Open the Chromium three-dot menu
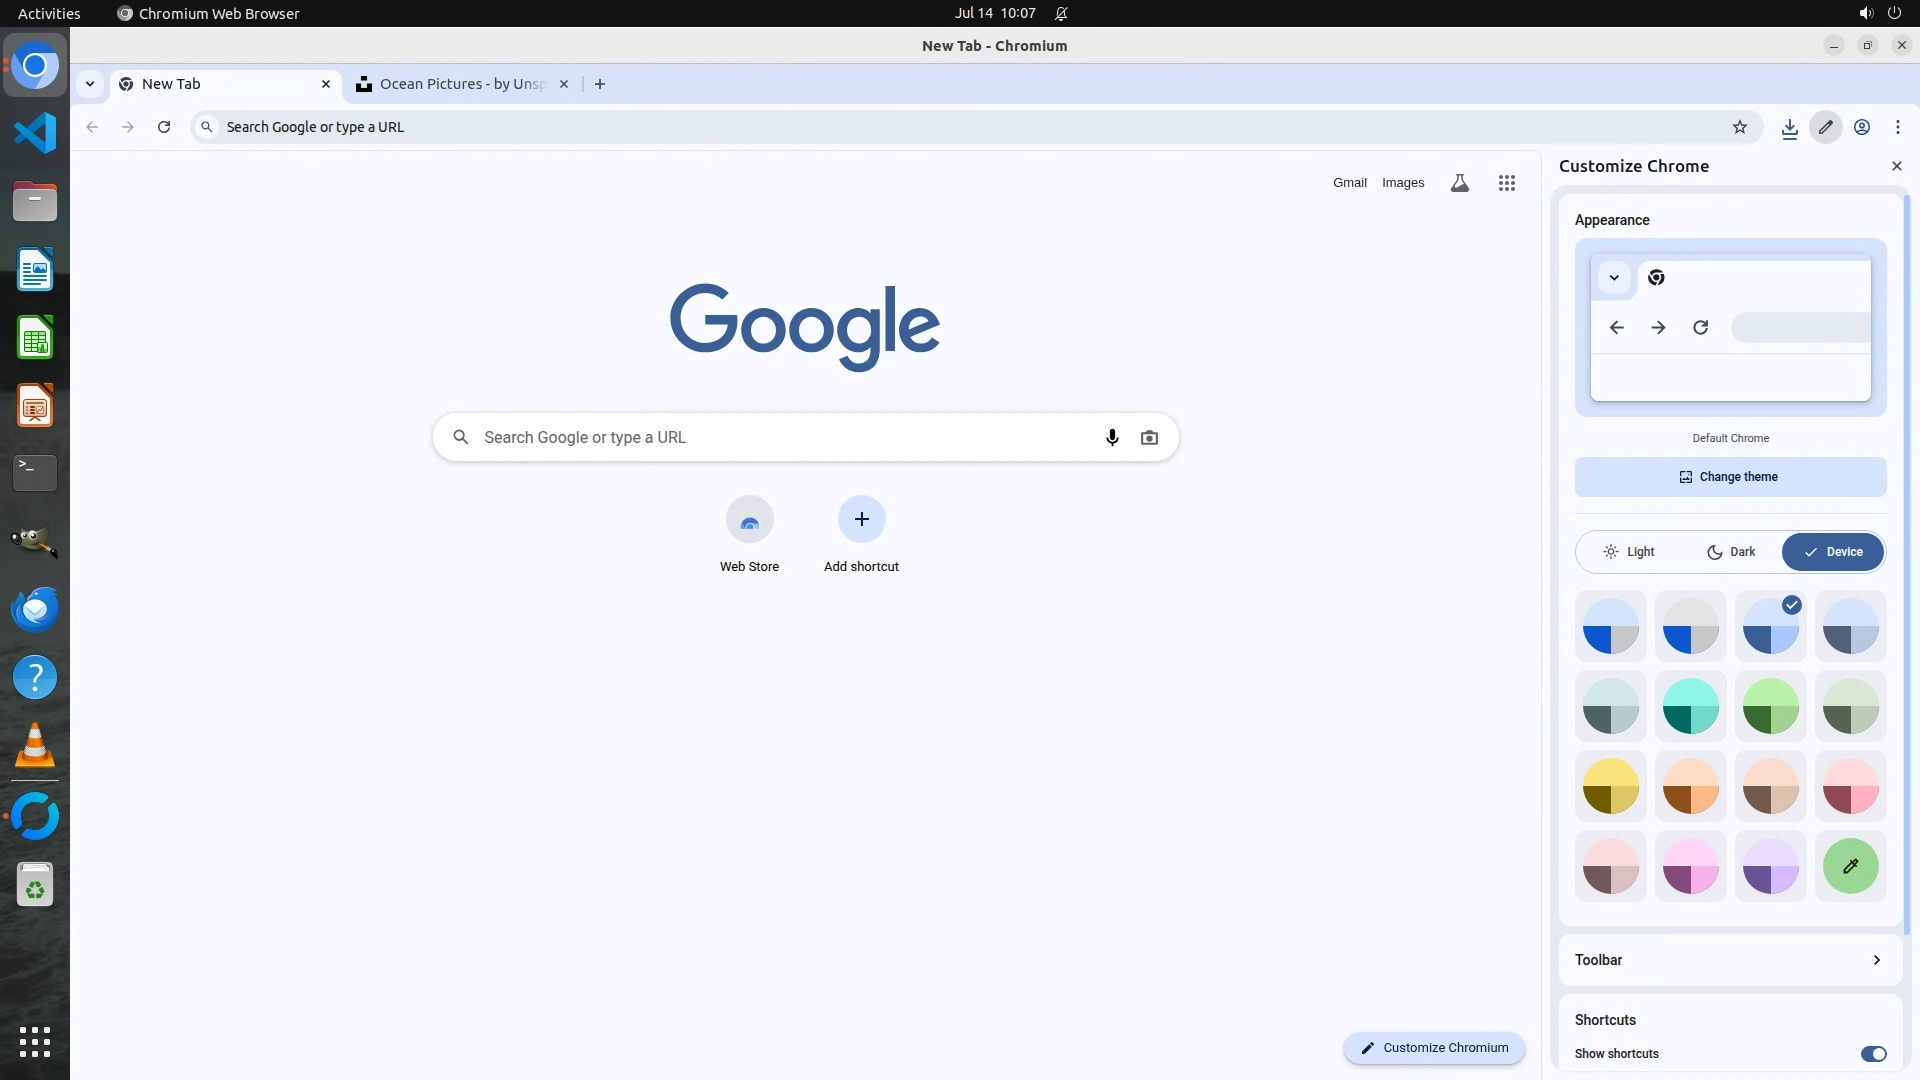 click(x=1897, y=127)
